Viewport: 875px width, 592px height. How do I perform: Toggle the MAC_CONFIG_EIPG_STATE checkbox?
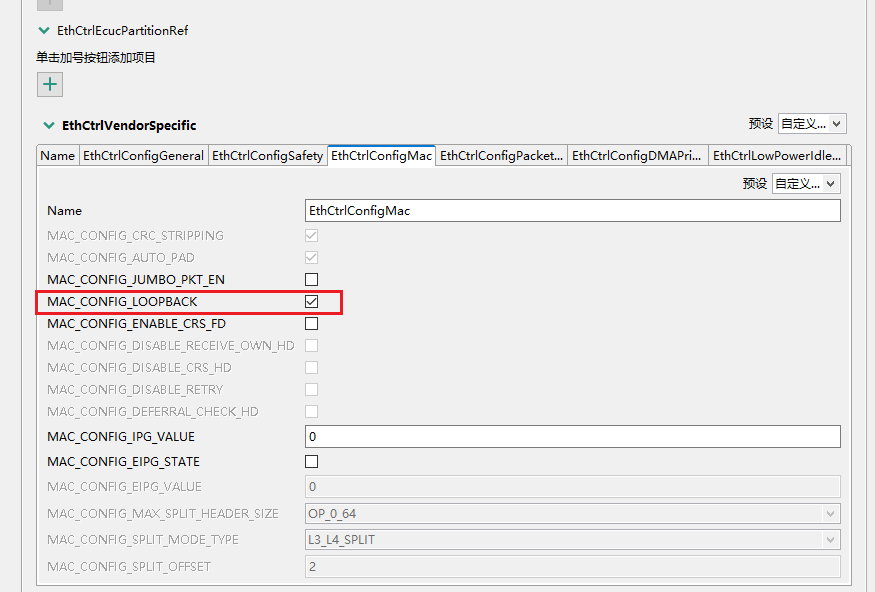(311, 461)
